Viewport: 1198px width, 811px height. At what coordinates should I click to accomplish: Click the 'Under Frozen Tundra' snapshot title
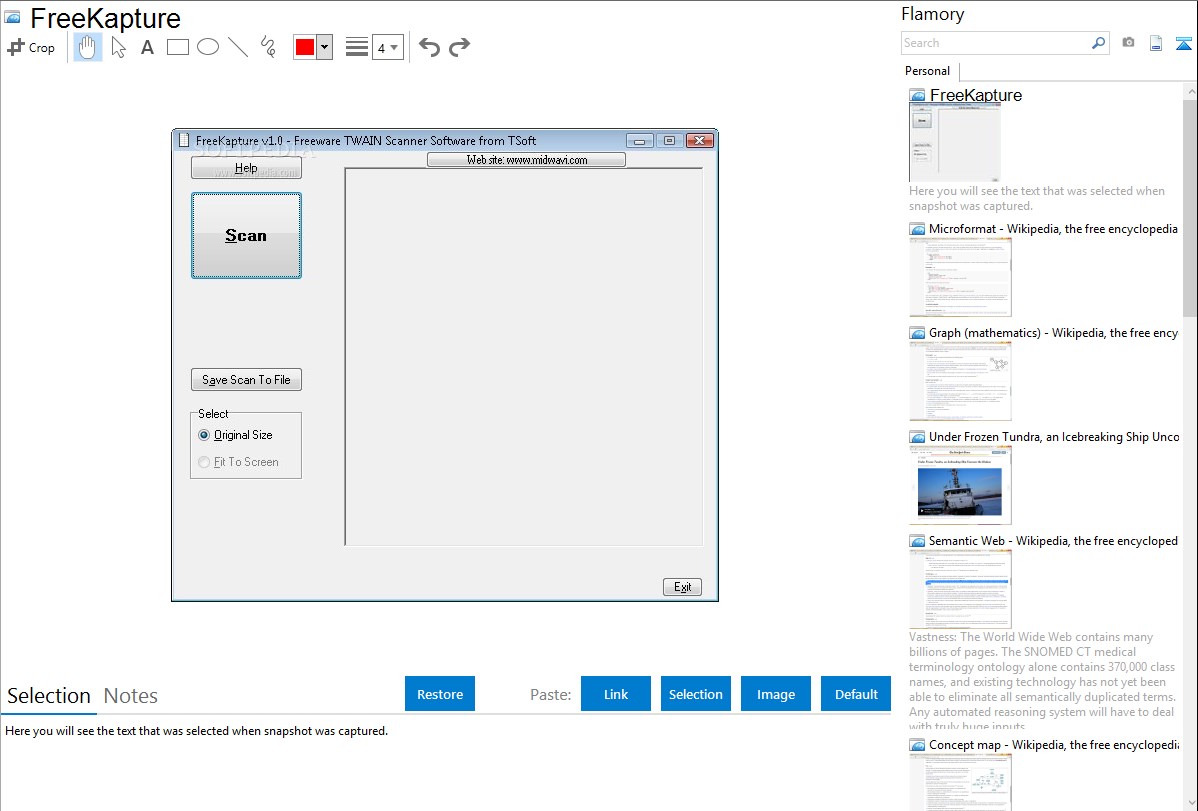click(1054, 437)
